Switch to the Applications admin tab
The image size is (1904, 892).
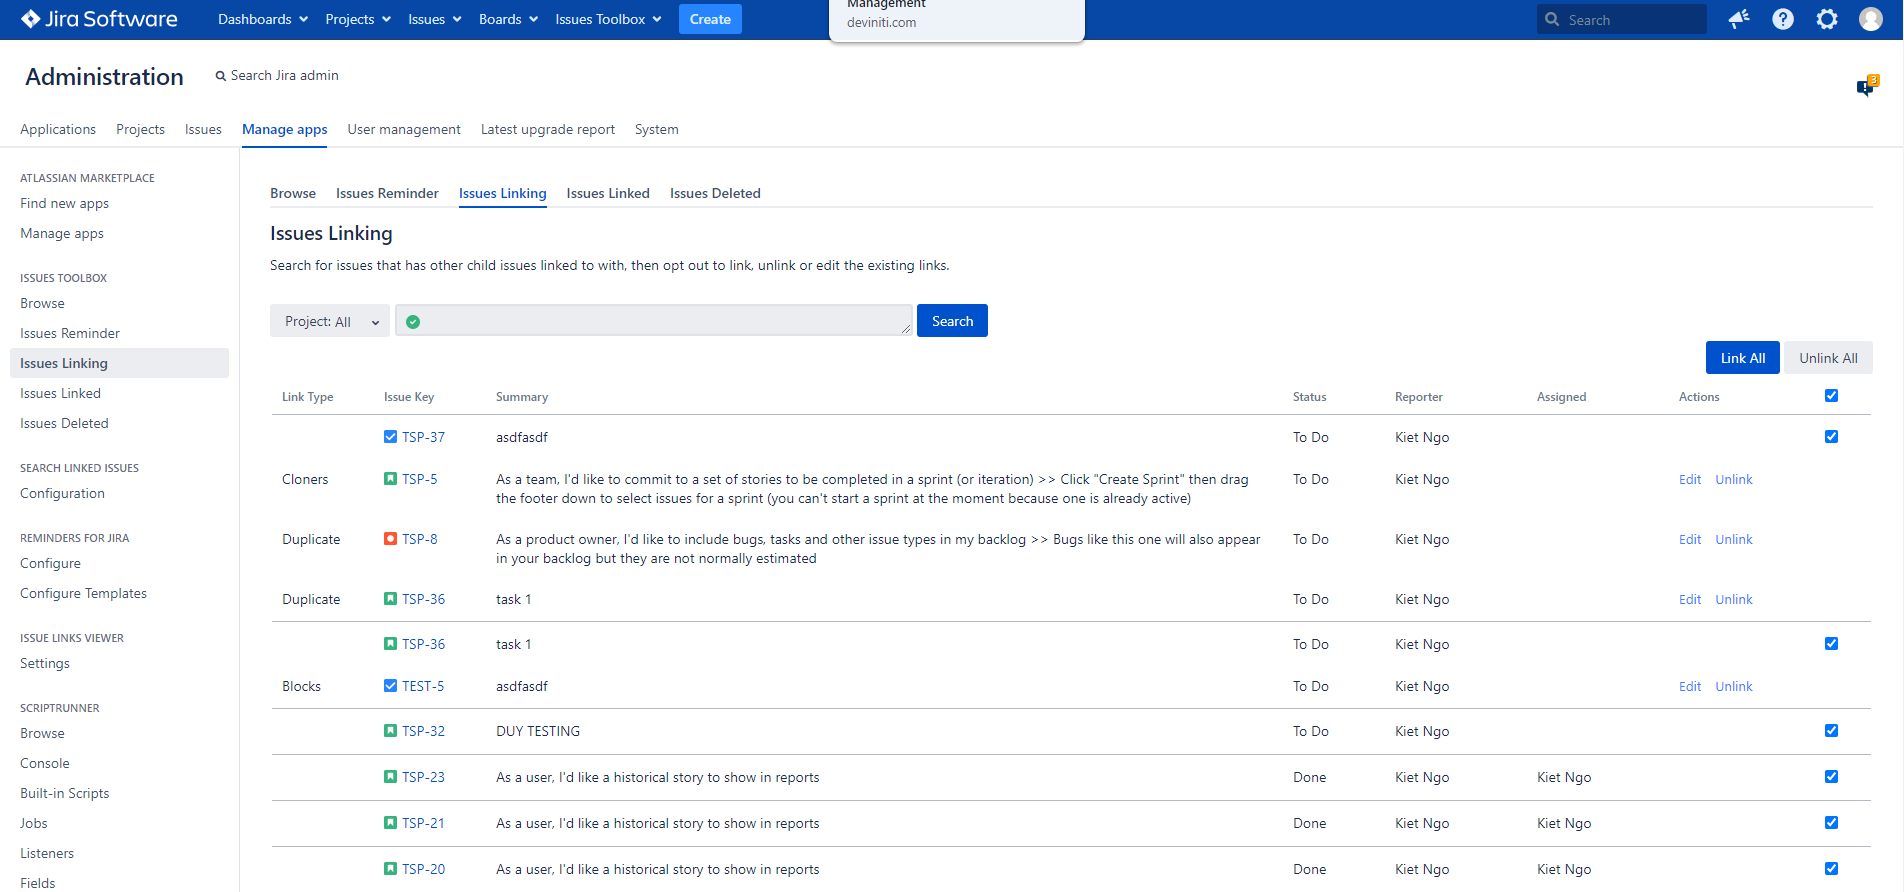[x=58, y=129]
